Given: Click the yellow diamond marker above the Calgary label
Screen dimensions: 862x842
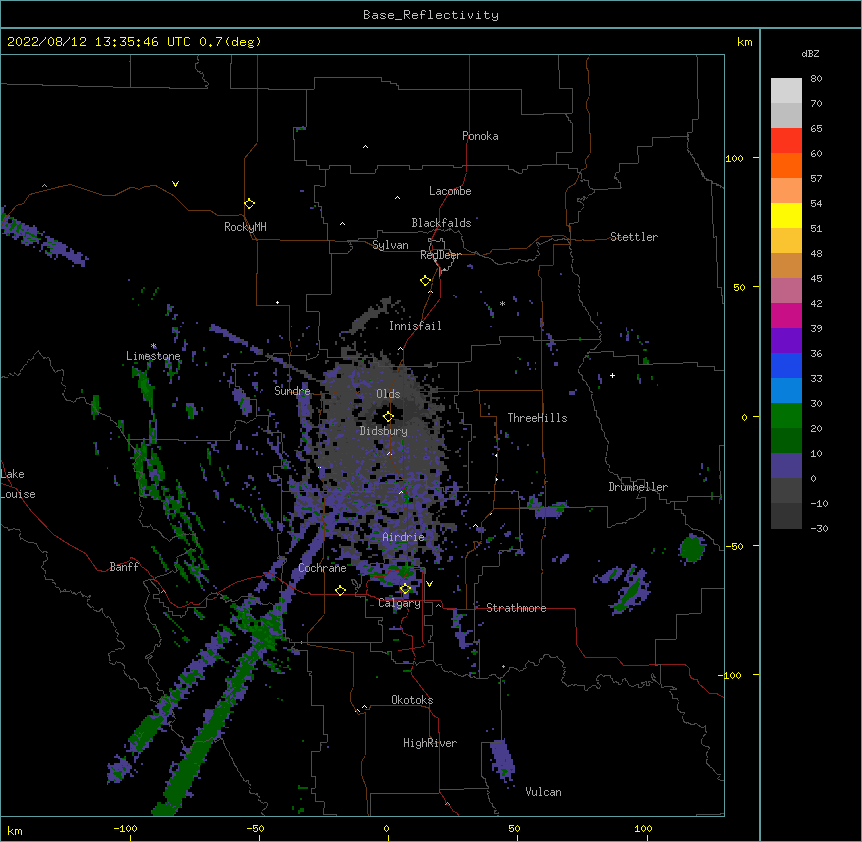Looking at the screenshot, I should point(405,589).
